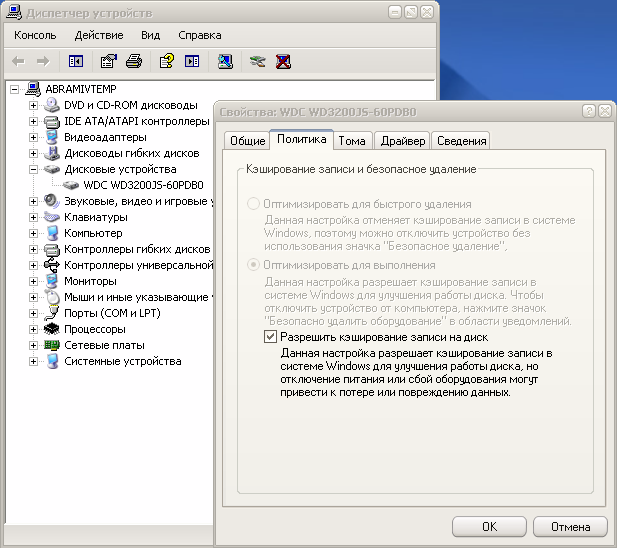Image resolution: width=617 pixels, height=548 pixels.
Task: Toggle the console tree pane icon
Action: (76, 61)
